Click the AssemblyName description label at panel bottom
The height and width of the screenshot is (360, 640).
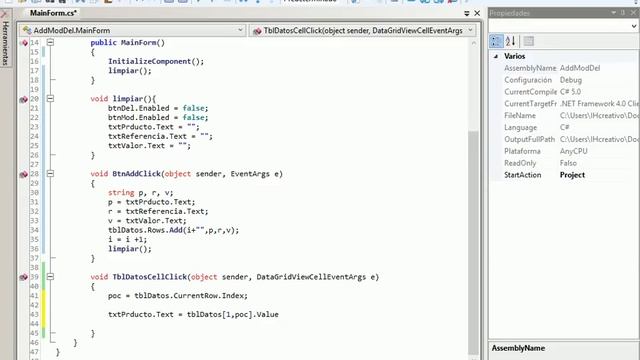(x=518, y=348)
